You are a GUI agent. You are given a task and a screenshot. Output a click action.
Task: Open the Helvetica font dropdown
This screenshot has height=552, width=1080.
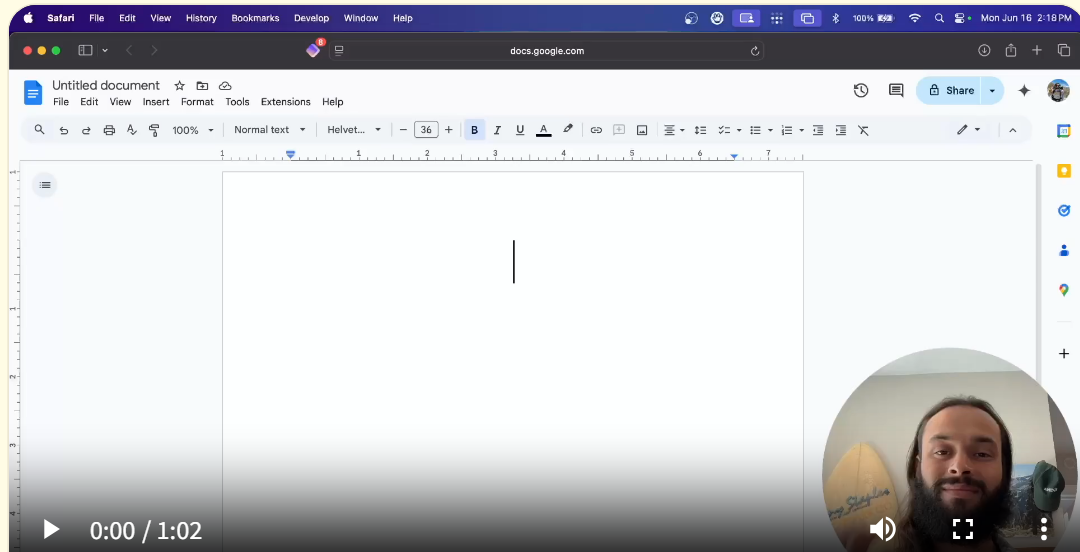[354, 130]
